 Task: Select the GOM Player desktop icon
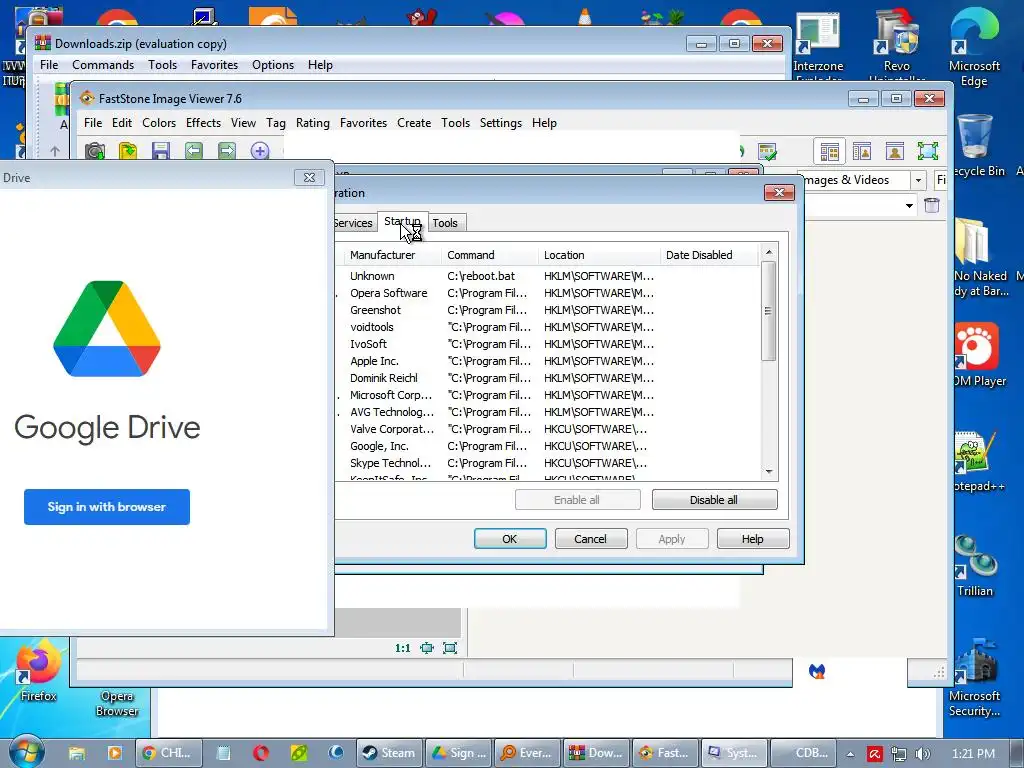click(x=978, y=355)
